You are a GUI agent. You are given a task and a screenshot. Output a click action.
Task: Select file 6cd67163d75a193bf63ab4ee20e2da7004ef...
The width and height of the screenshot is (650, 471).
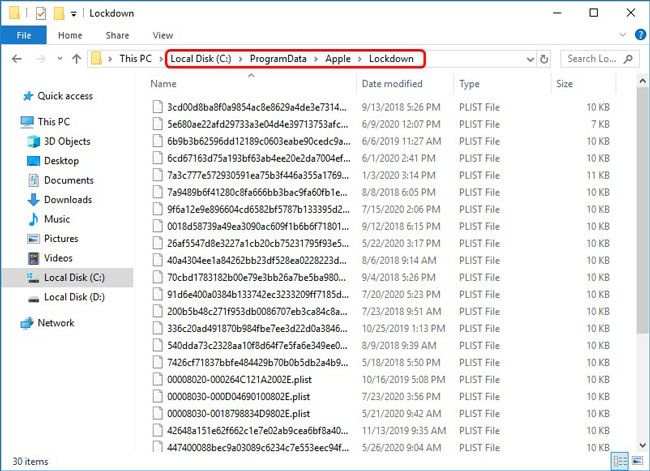(x=259, y=158)
